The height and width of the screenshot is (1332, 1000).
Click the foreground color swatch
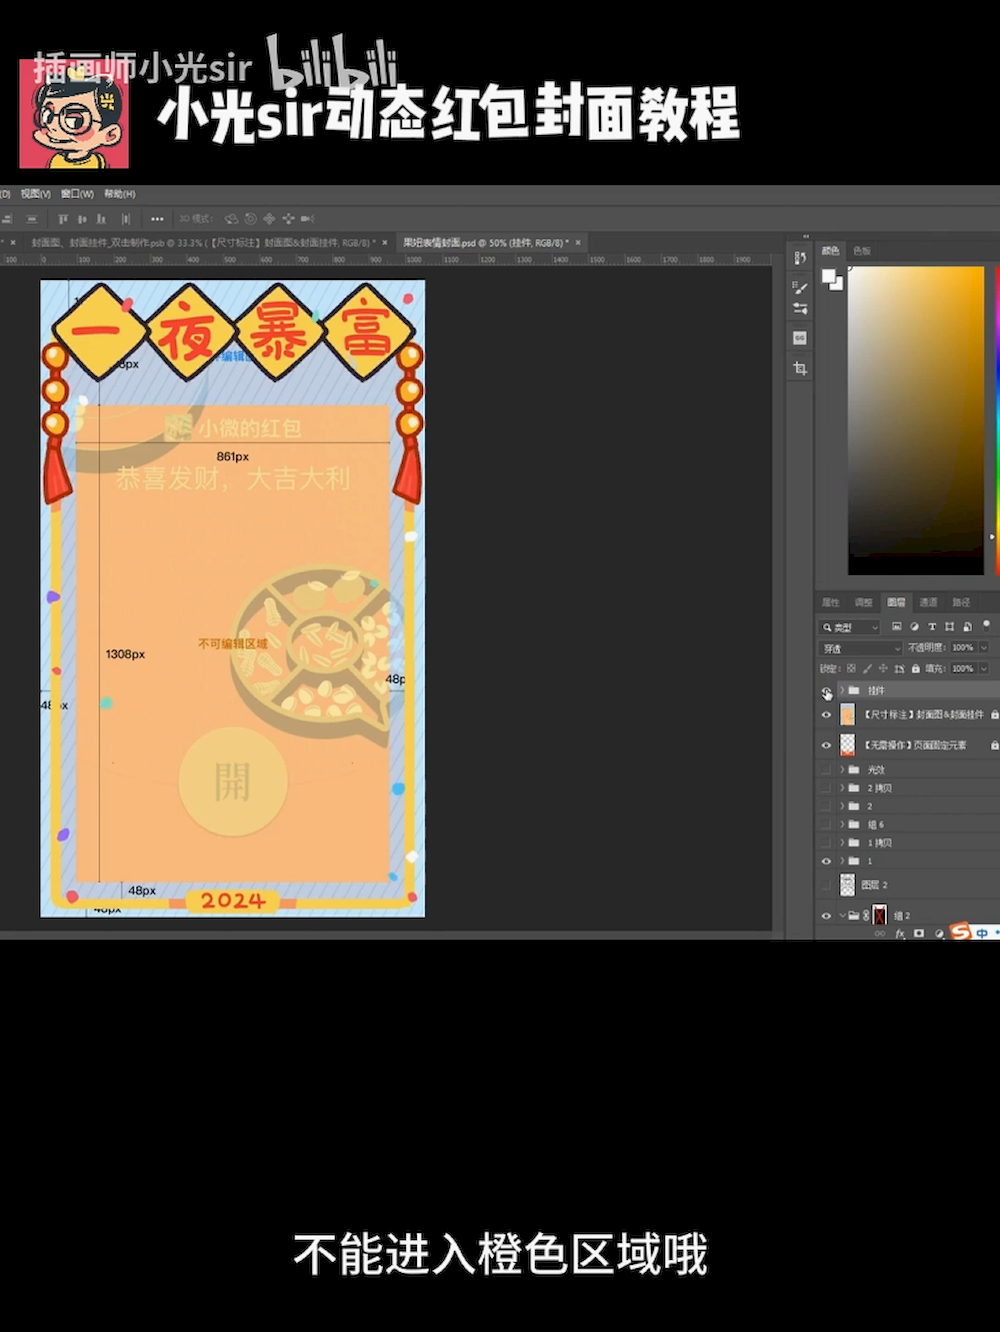pyautogui.click(x=829, y=277)
